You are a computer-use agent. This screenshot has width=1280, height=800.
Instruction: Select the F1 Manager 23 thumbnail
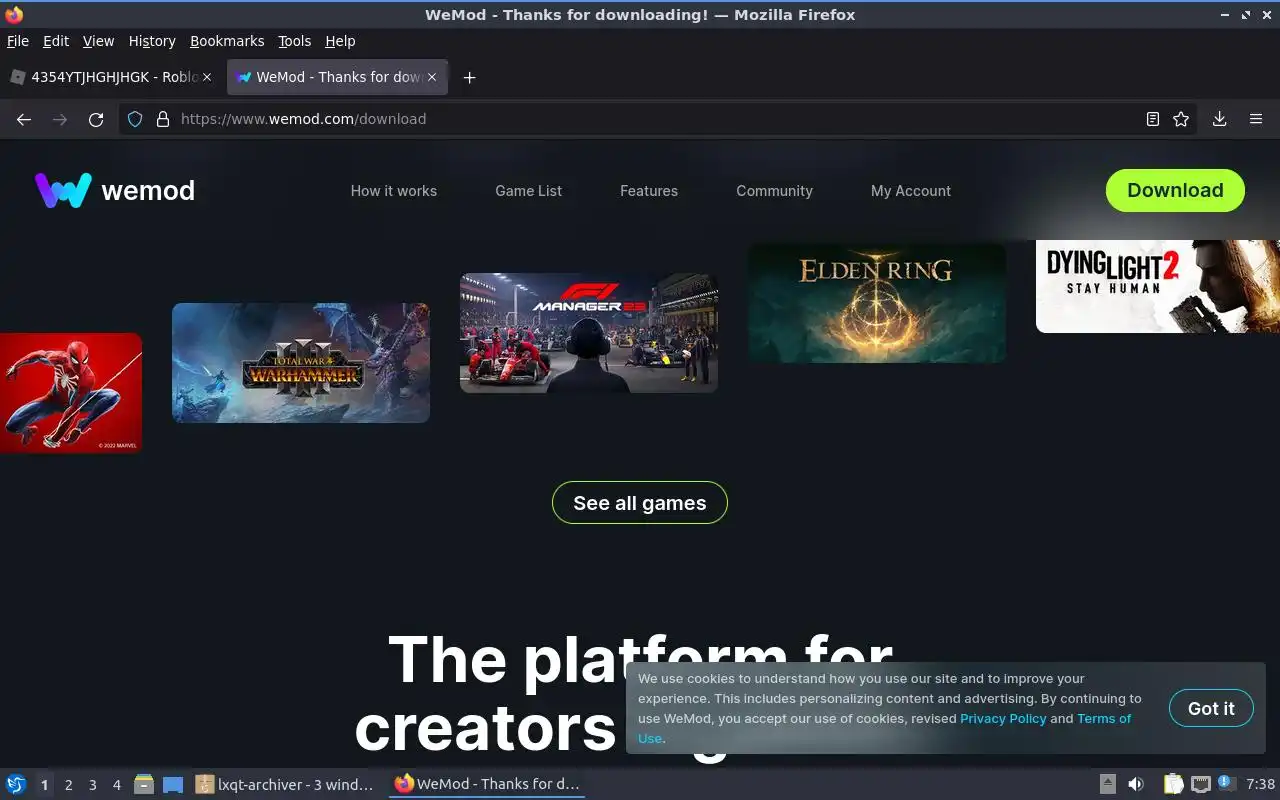[589, 333]
